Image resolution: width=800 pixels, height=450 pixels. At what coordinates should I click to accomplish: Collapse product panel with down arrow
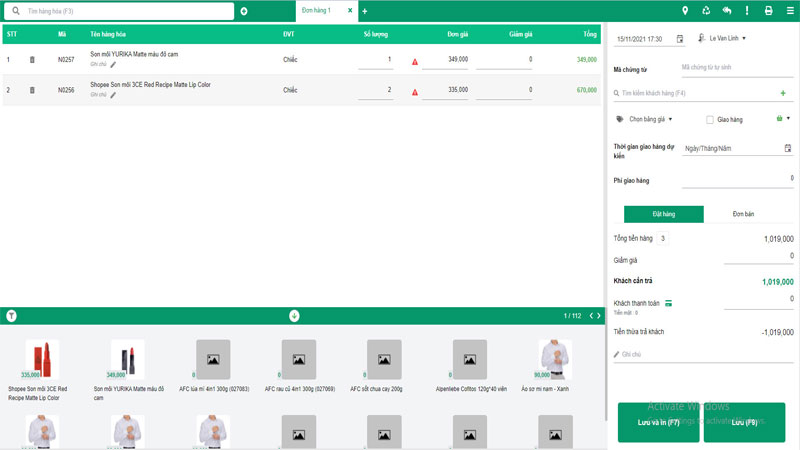tap(294, 316)
